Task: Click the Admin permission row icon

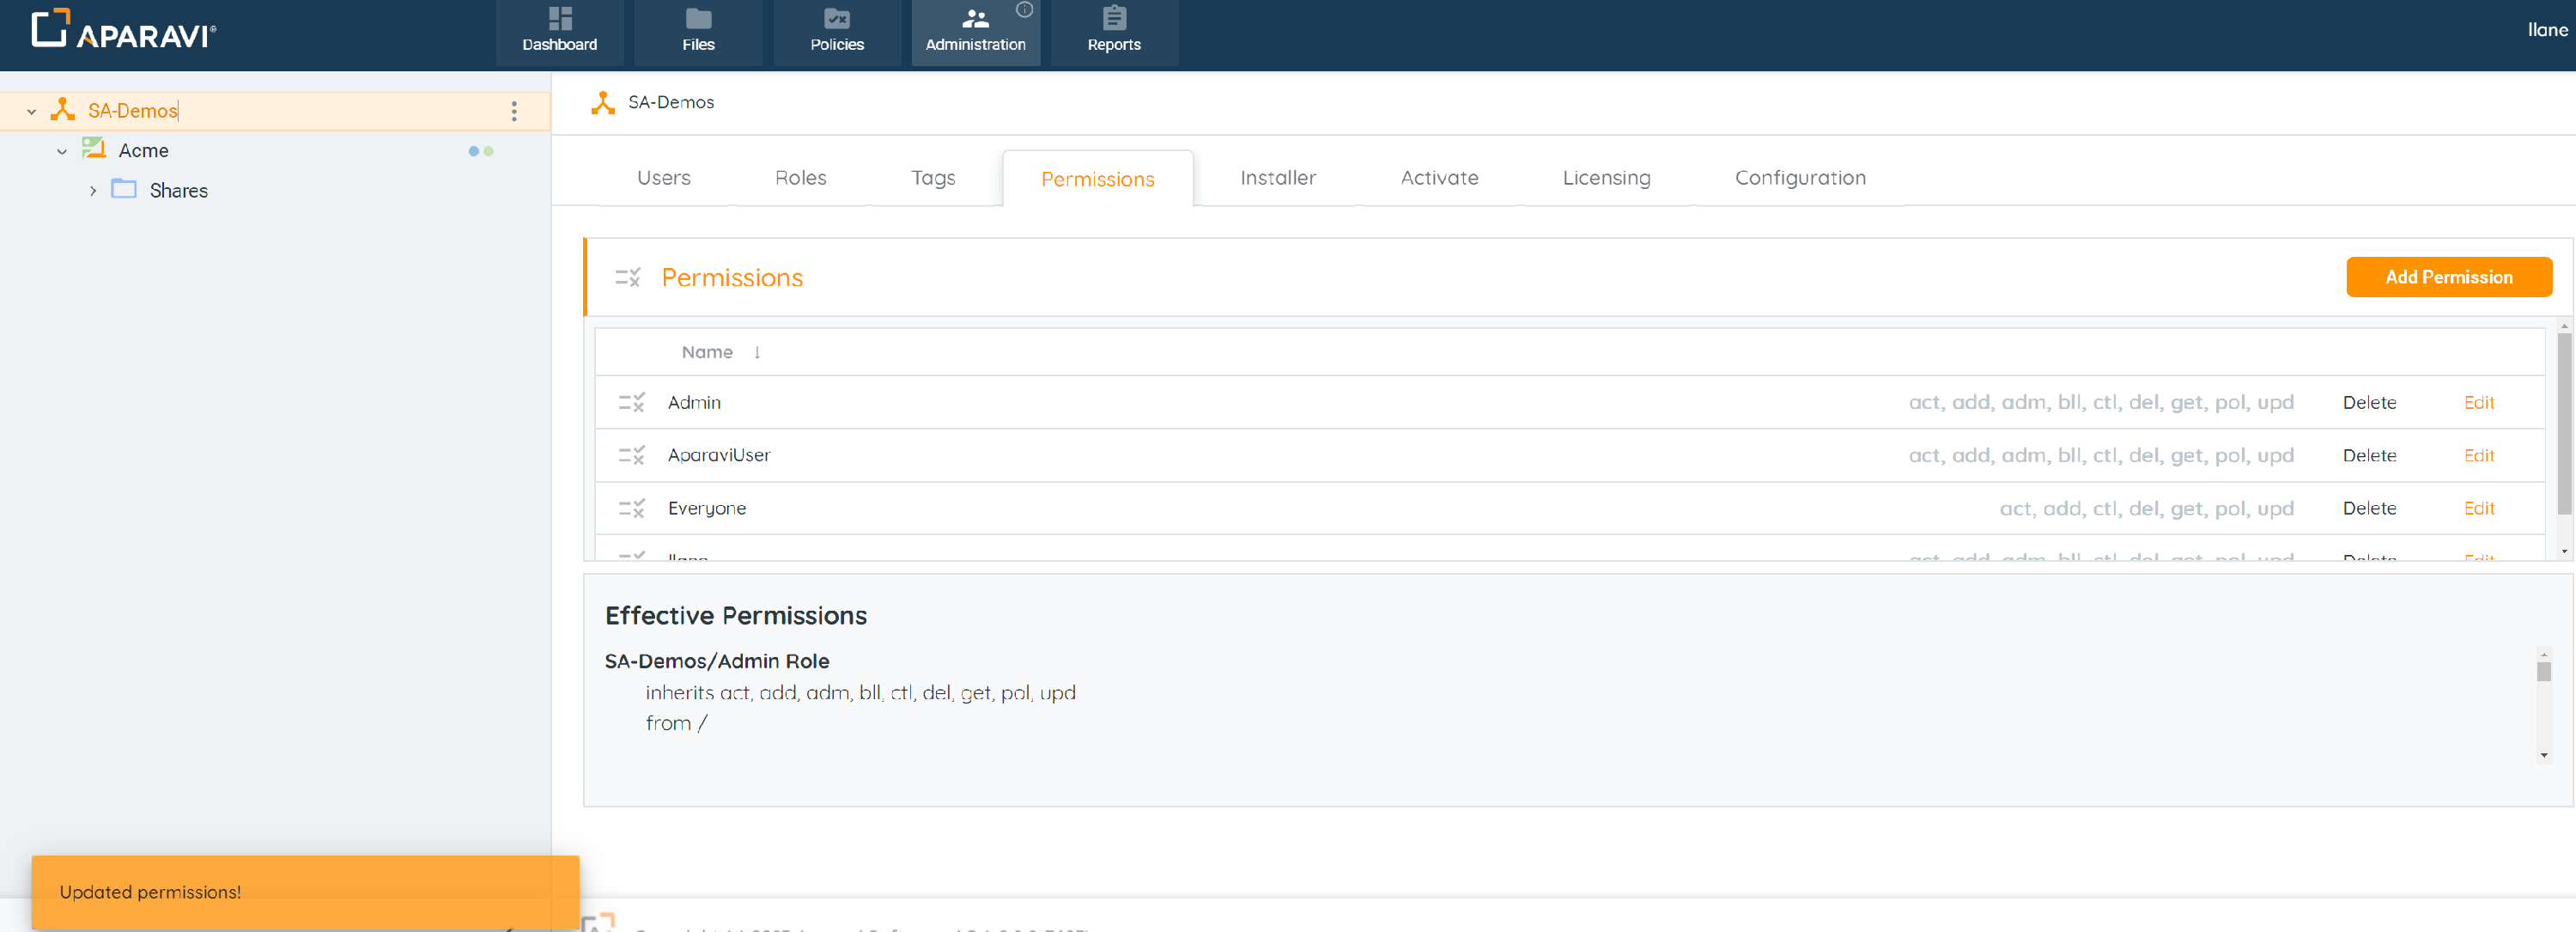Action: (x=631, y=402)
